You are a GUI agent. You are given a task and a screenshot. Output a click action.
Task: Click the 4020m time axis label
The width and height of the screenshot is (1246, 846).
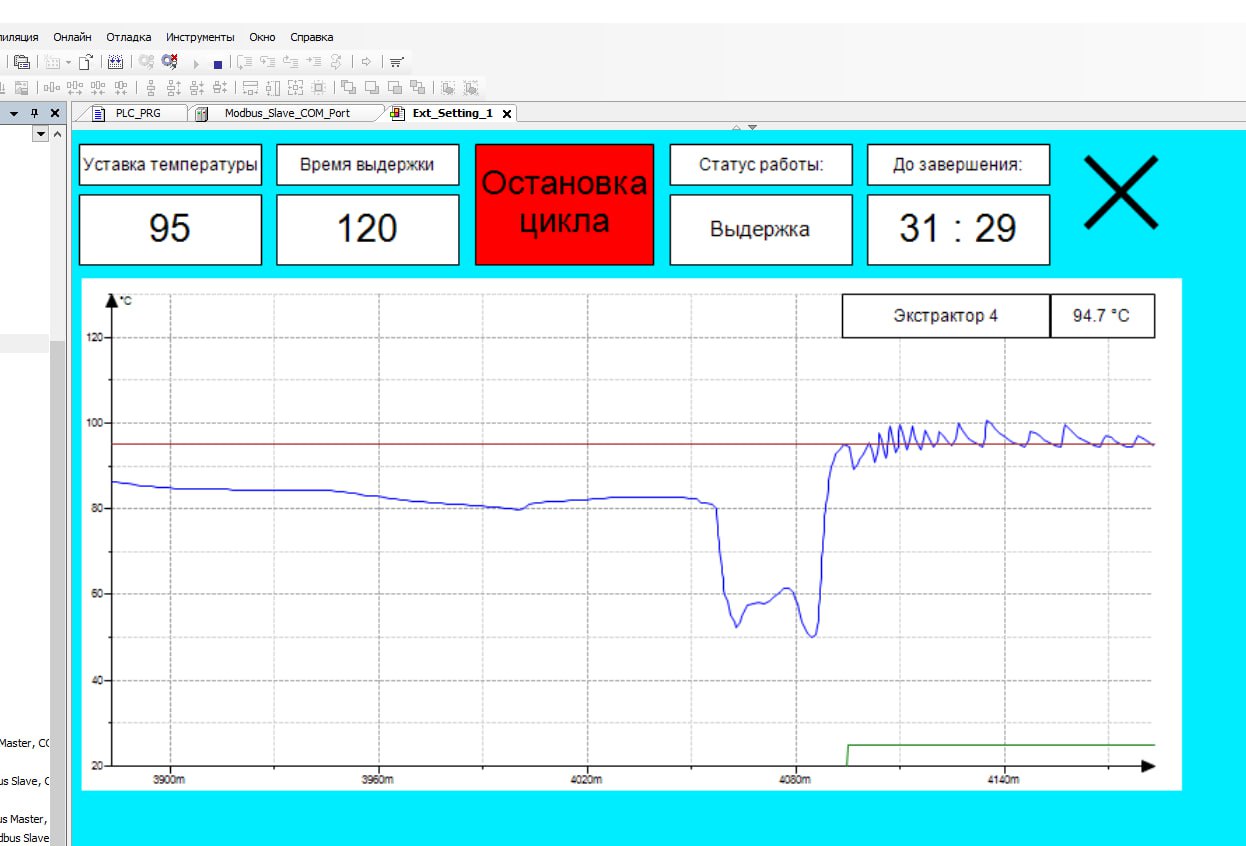click(x=586, y=779)
